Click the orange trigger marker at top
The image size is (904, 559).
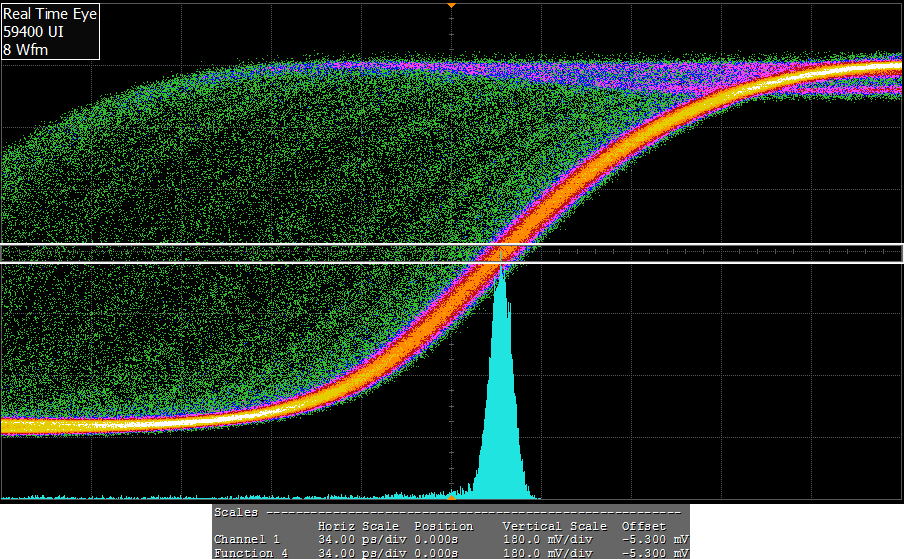point(451,5)
